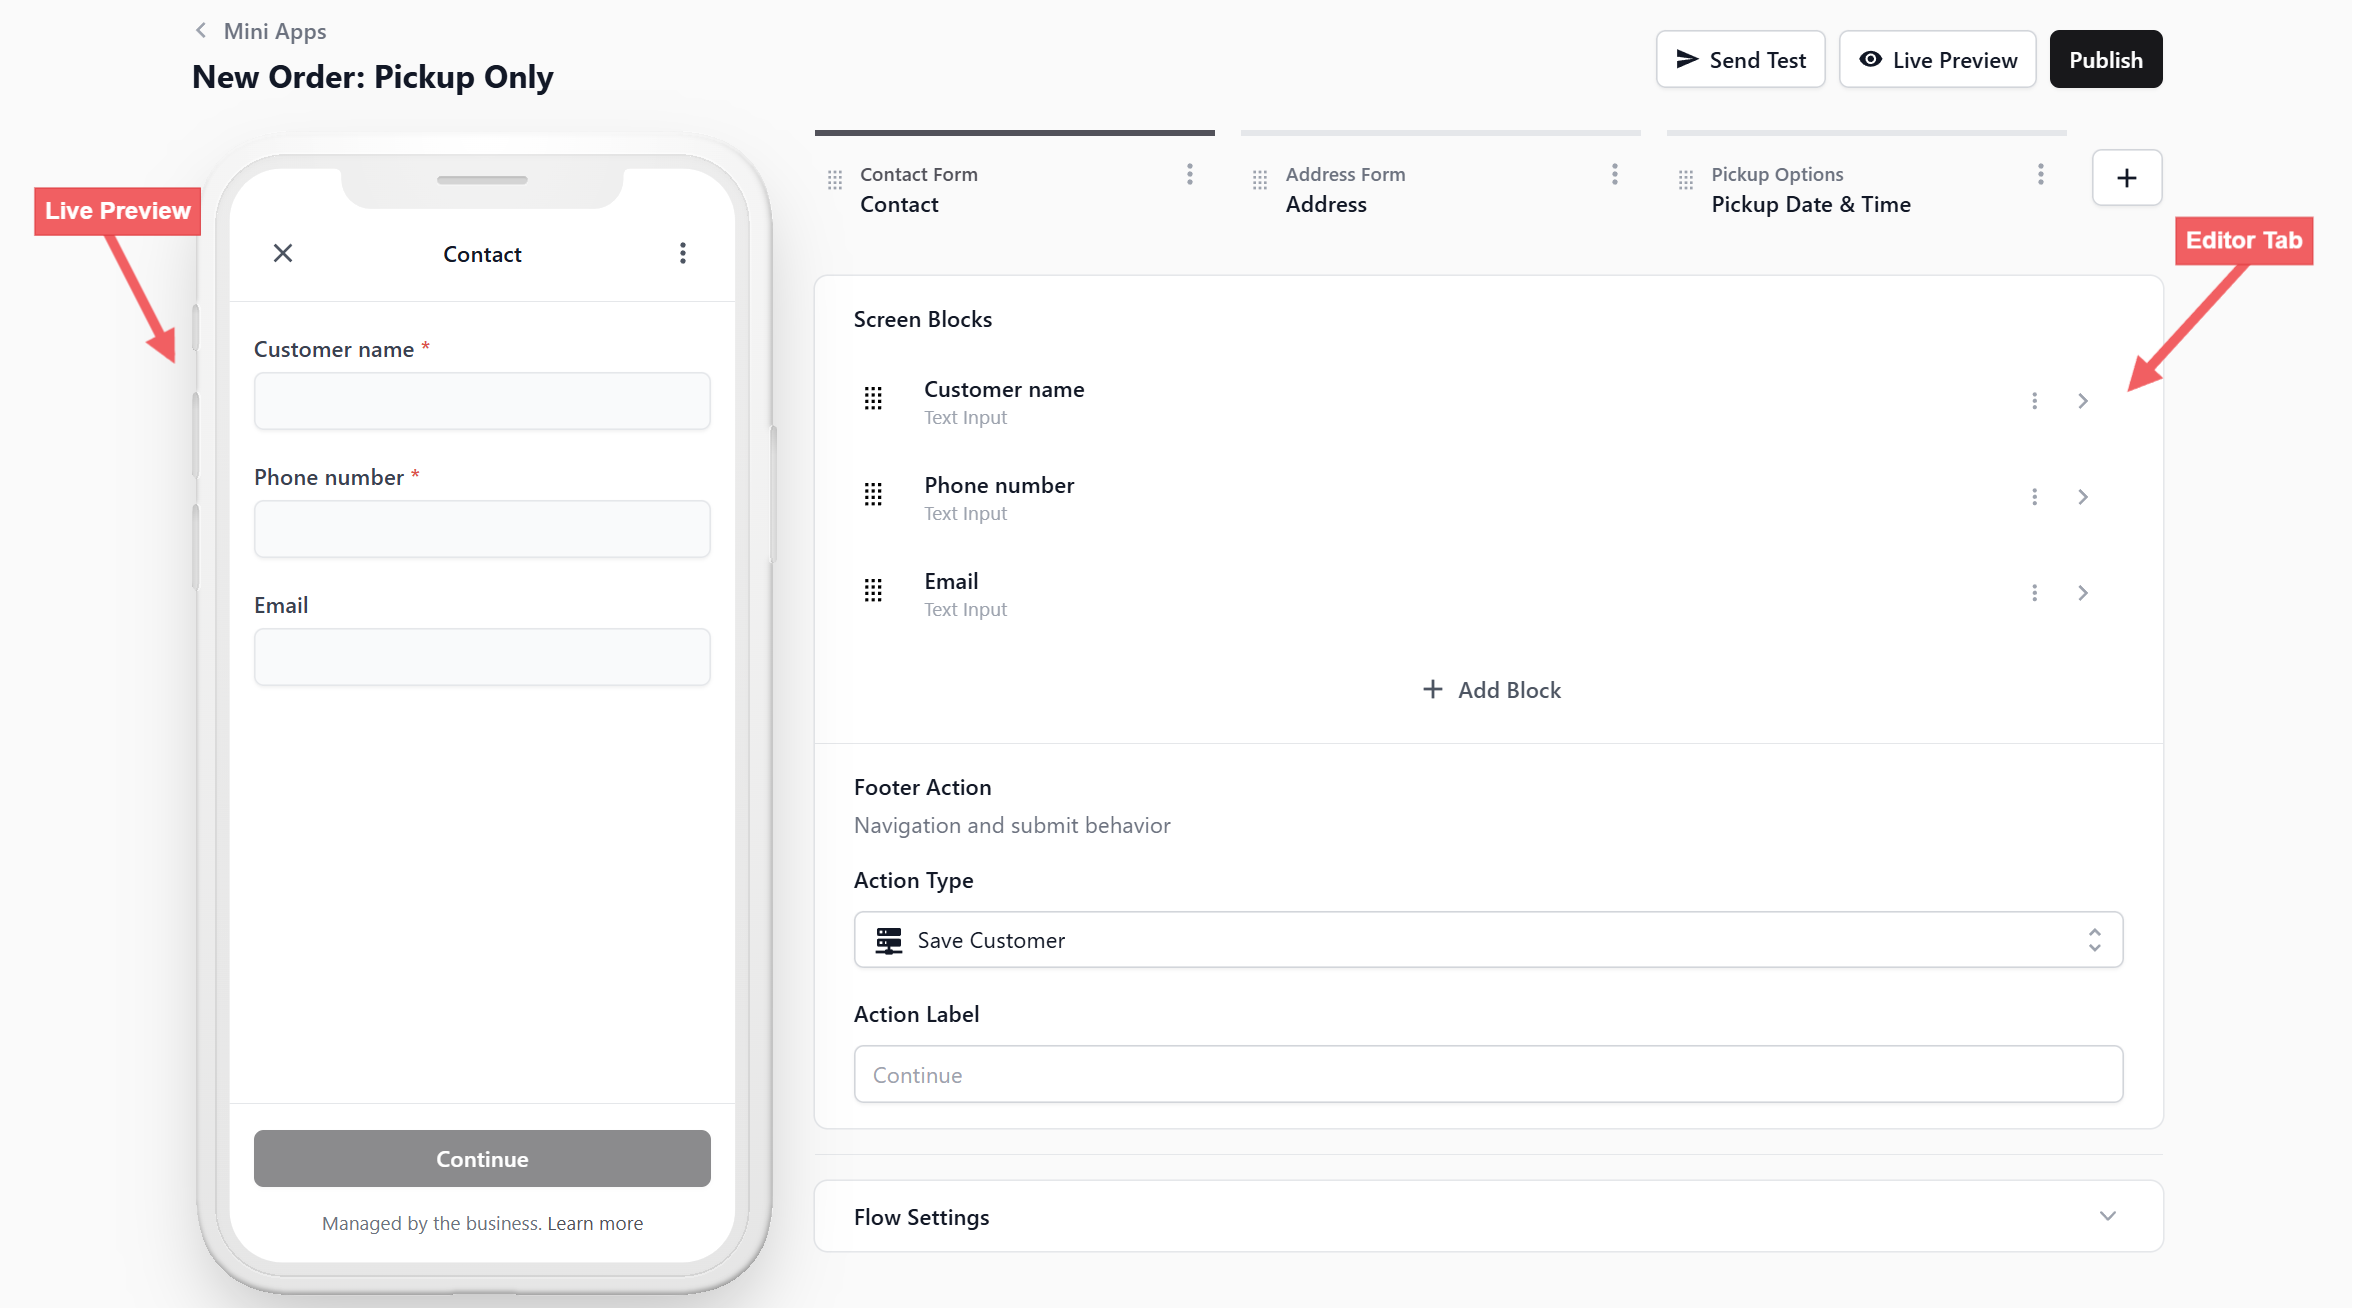The height and width of the screenshot is (1309, 2353).
Task: Expand the Flow Settings section
Action: pyautogui.click(x=2107, y=1217)
